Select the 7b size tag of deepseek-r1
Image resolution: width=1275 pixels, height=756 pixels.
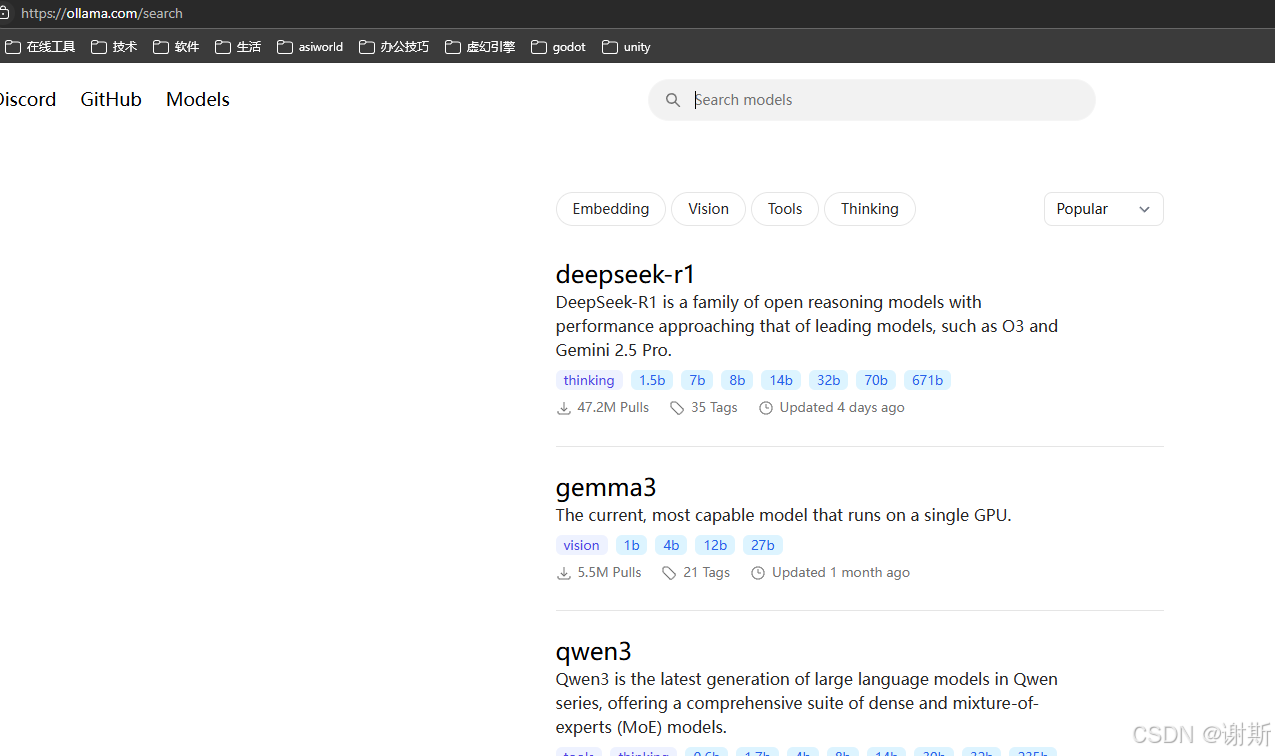click(697, 380)
